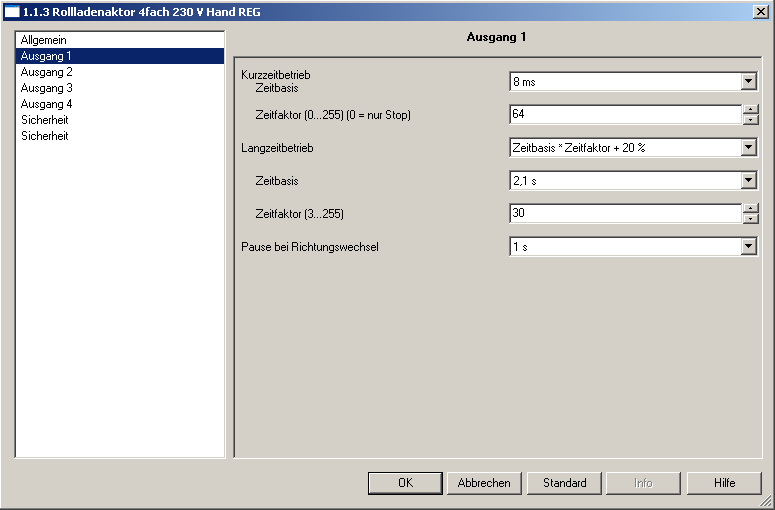Open the first Sicherheit entry in the list
Screen dimensions: 775x510
pyautogui.click(x=45, y=120)
